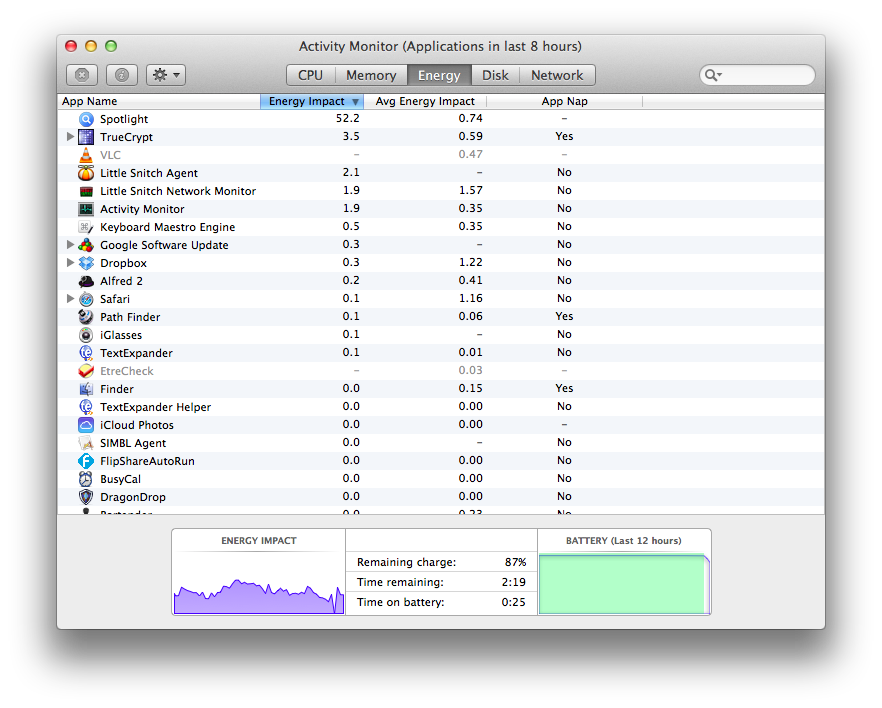
Task: Click the Energy Impact history graph
Action: click(x=259, y=596)
